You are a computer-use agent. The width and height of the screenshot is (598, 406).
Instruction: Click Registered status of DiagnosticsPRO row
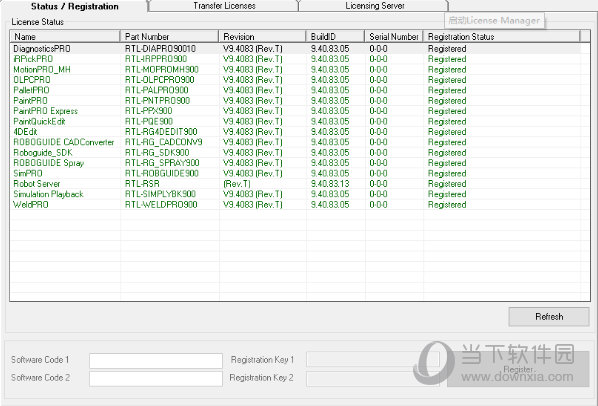(x=447, y=49)
